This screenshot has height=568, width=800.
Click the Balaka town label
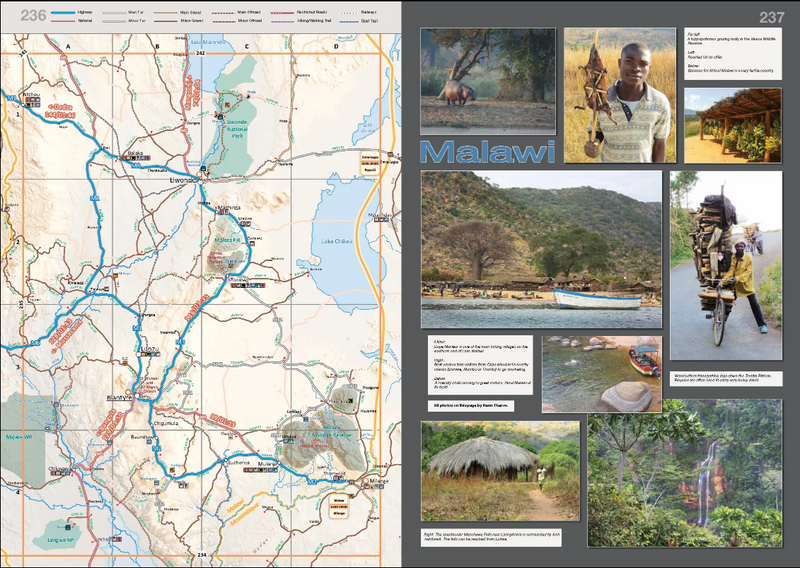135,153
